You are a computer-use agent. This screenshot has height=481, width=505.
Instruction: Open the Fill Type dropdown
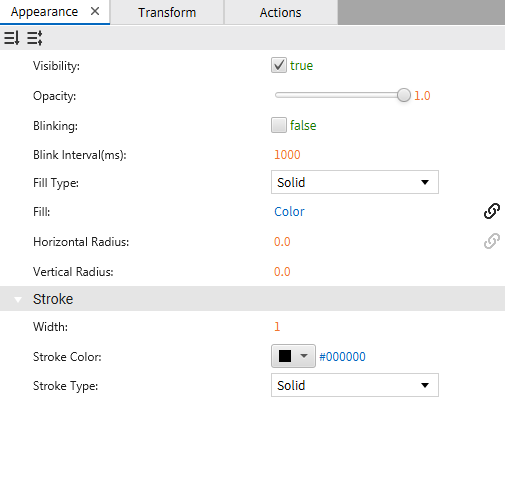355,182
